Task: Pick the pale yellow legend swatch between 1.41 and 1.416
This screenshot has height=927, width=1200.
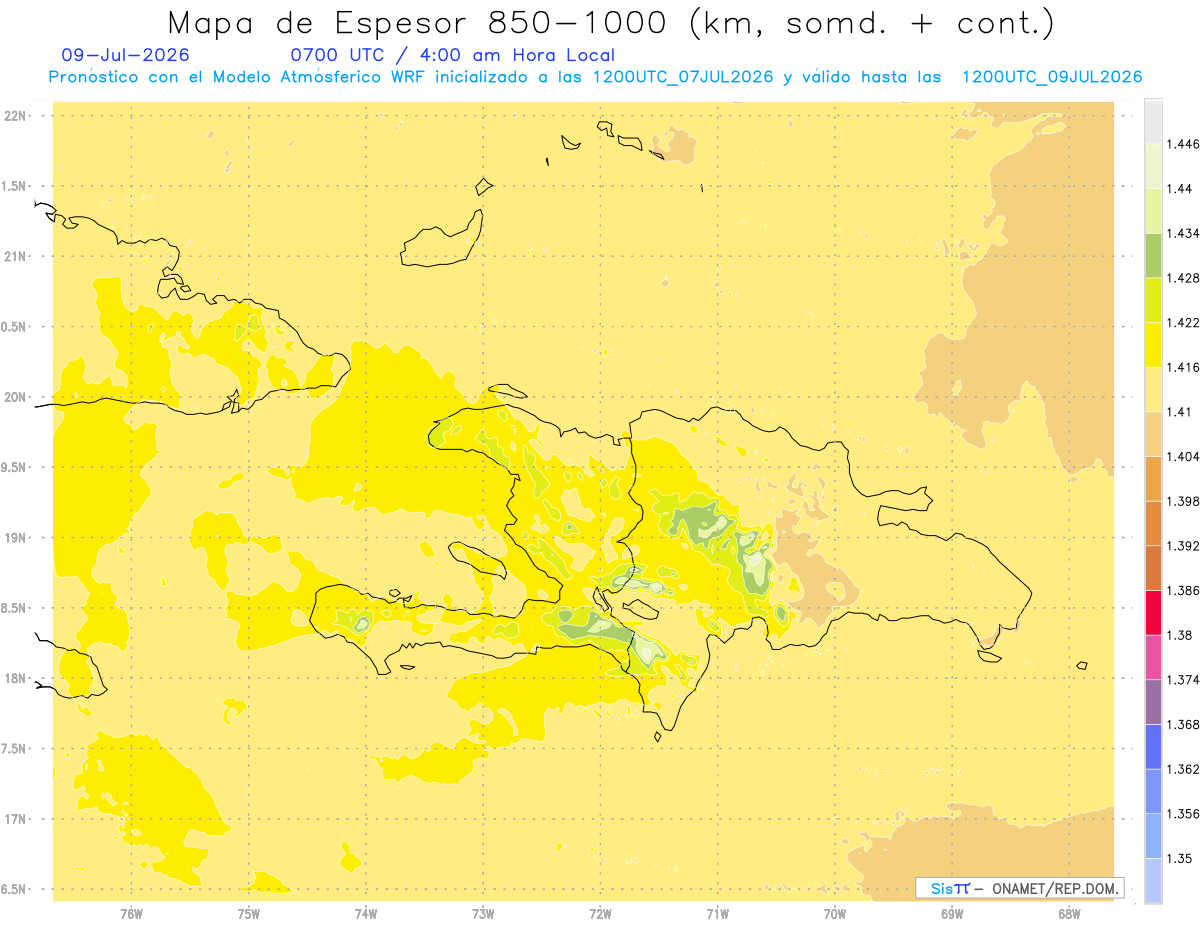Action: pos(1153,389)
